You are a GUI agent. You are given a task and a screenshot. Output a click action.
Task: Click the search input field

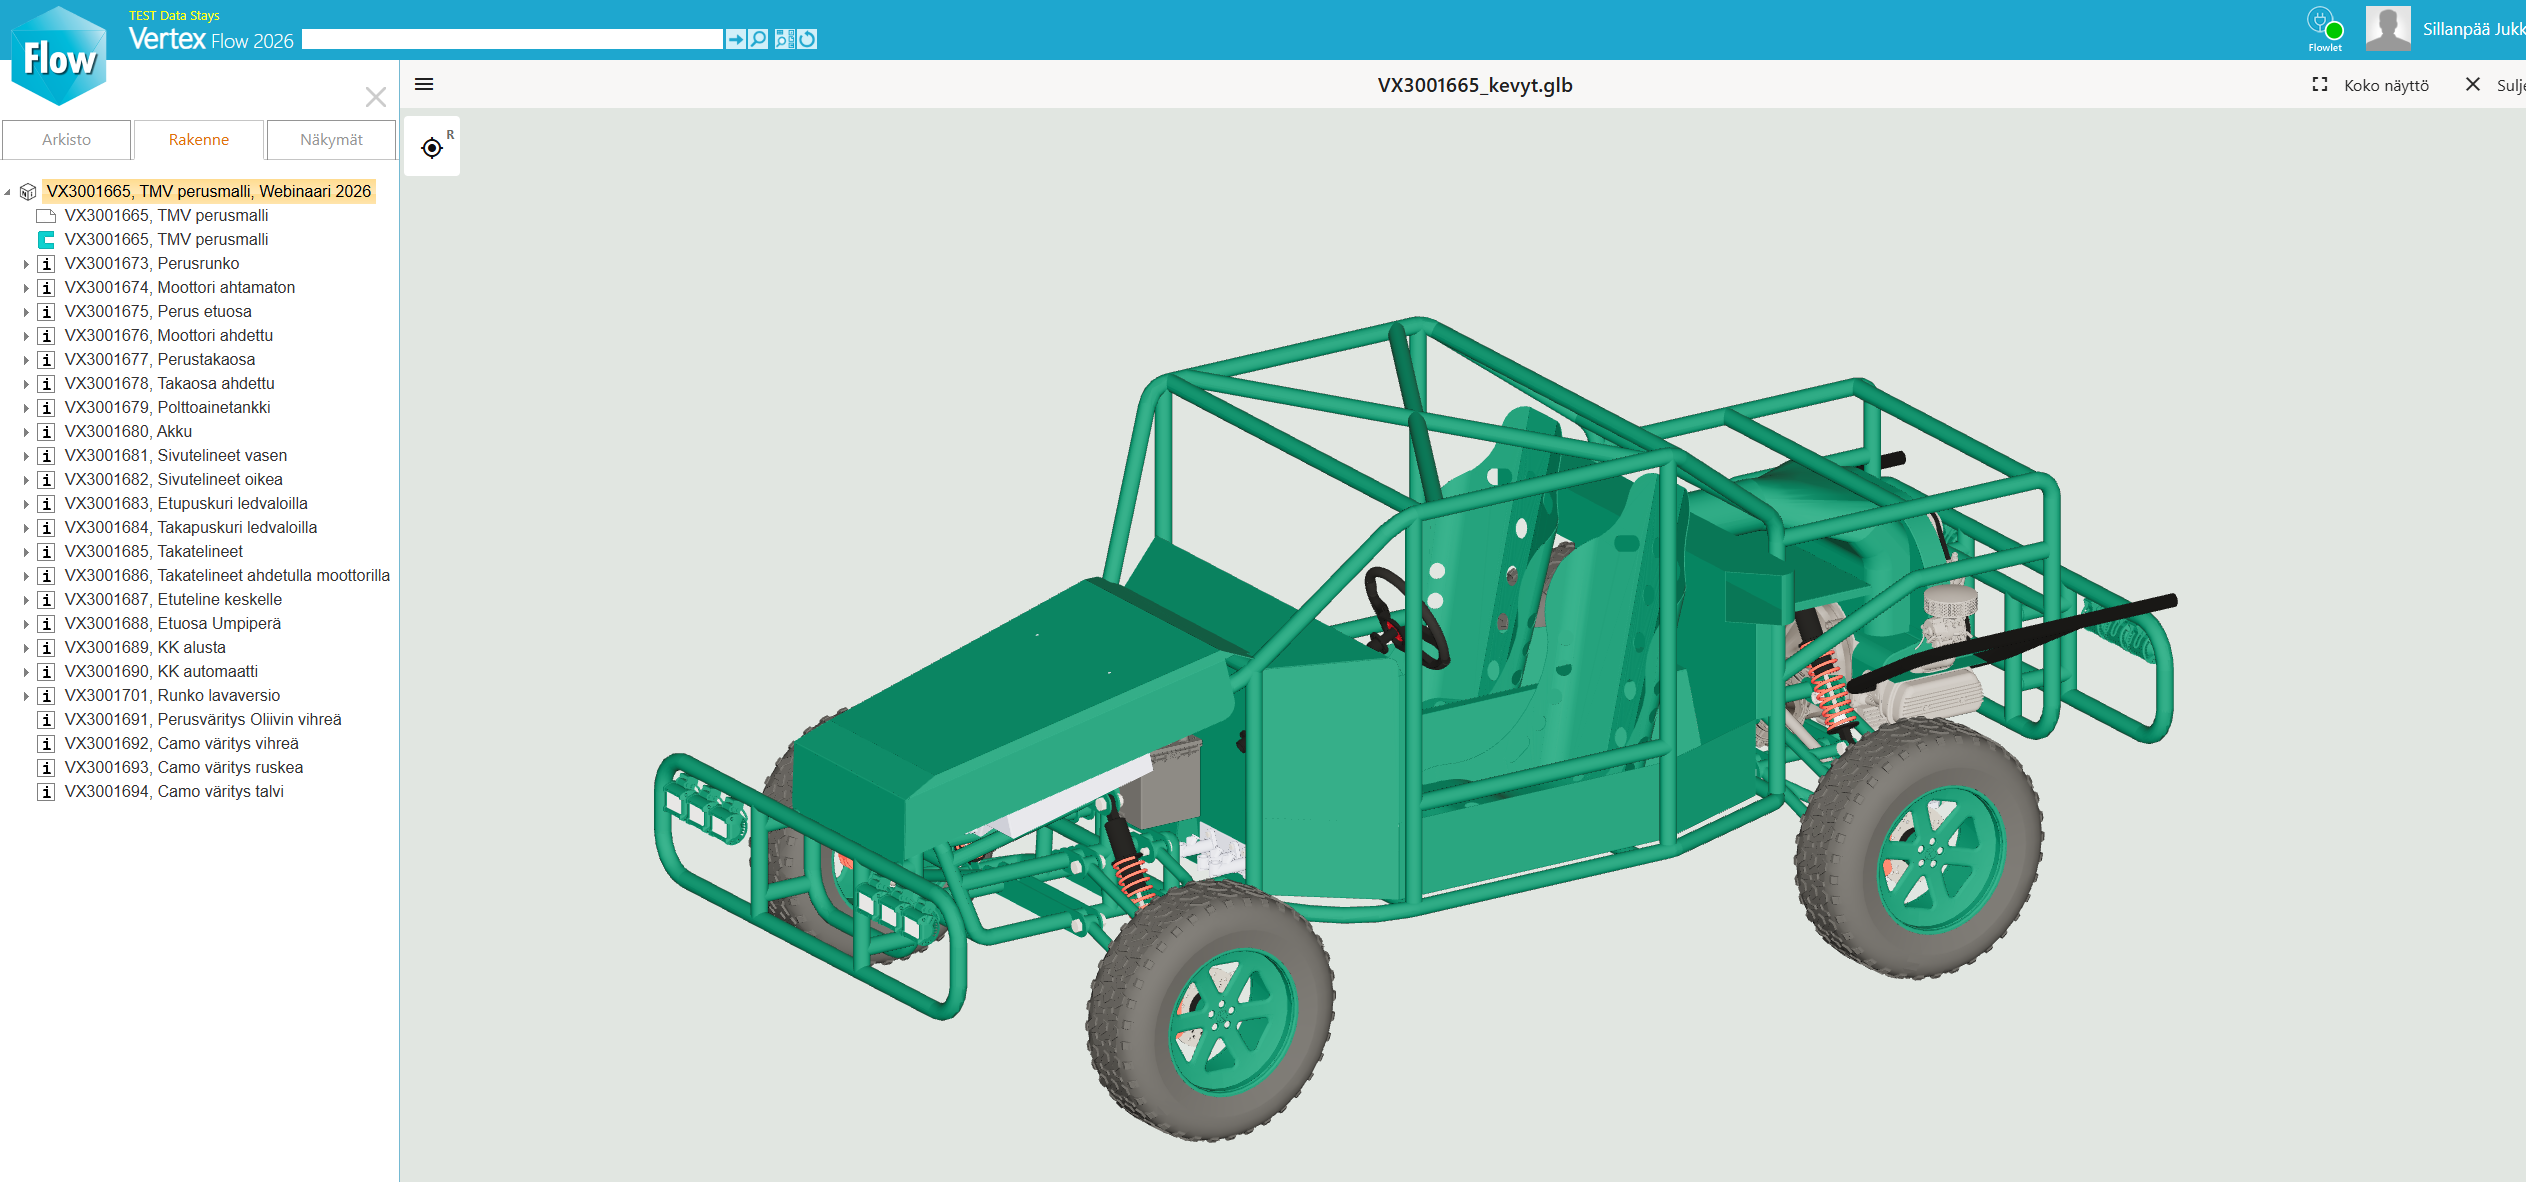pos(512,39)
